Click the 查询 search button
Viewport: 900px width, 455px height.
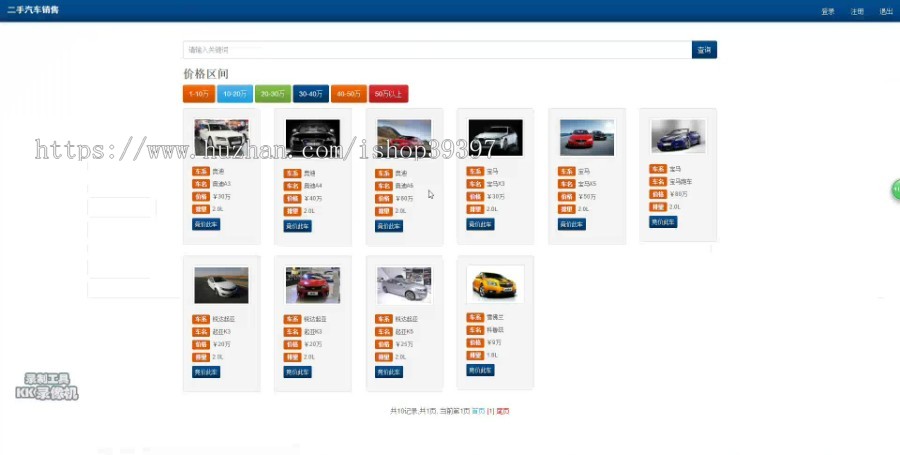pos(704,50)
